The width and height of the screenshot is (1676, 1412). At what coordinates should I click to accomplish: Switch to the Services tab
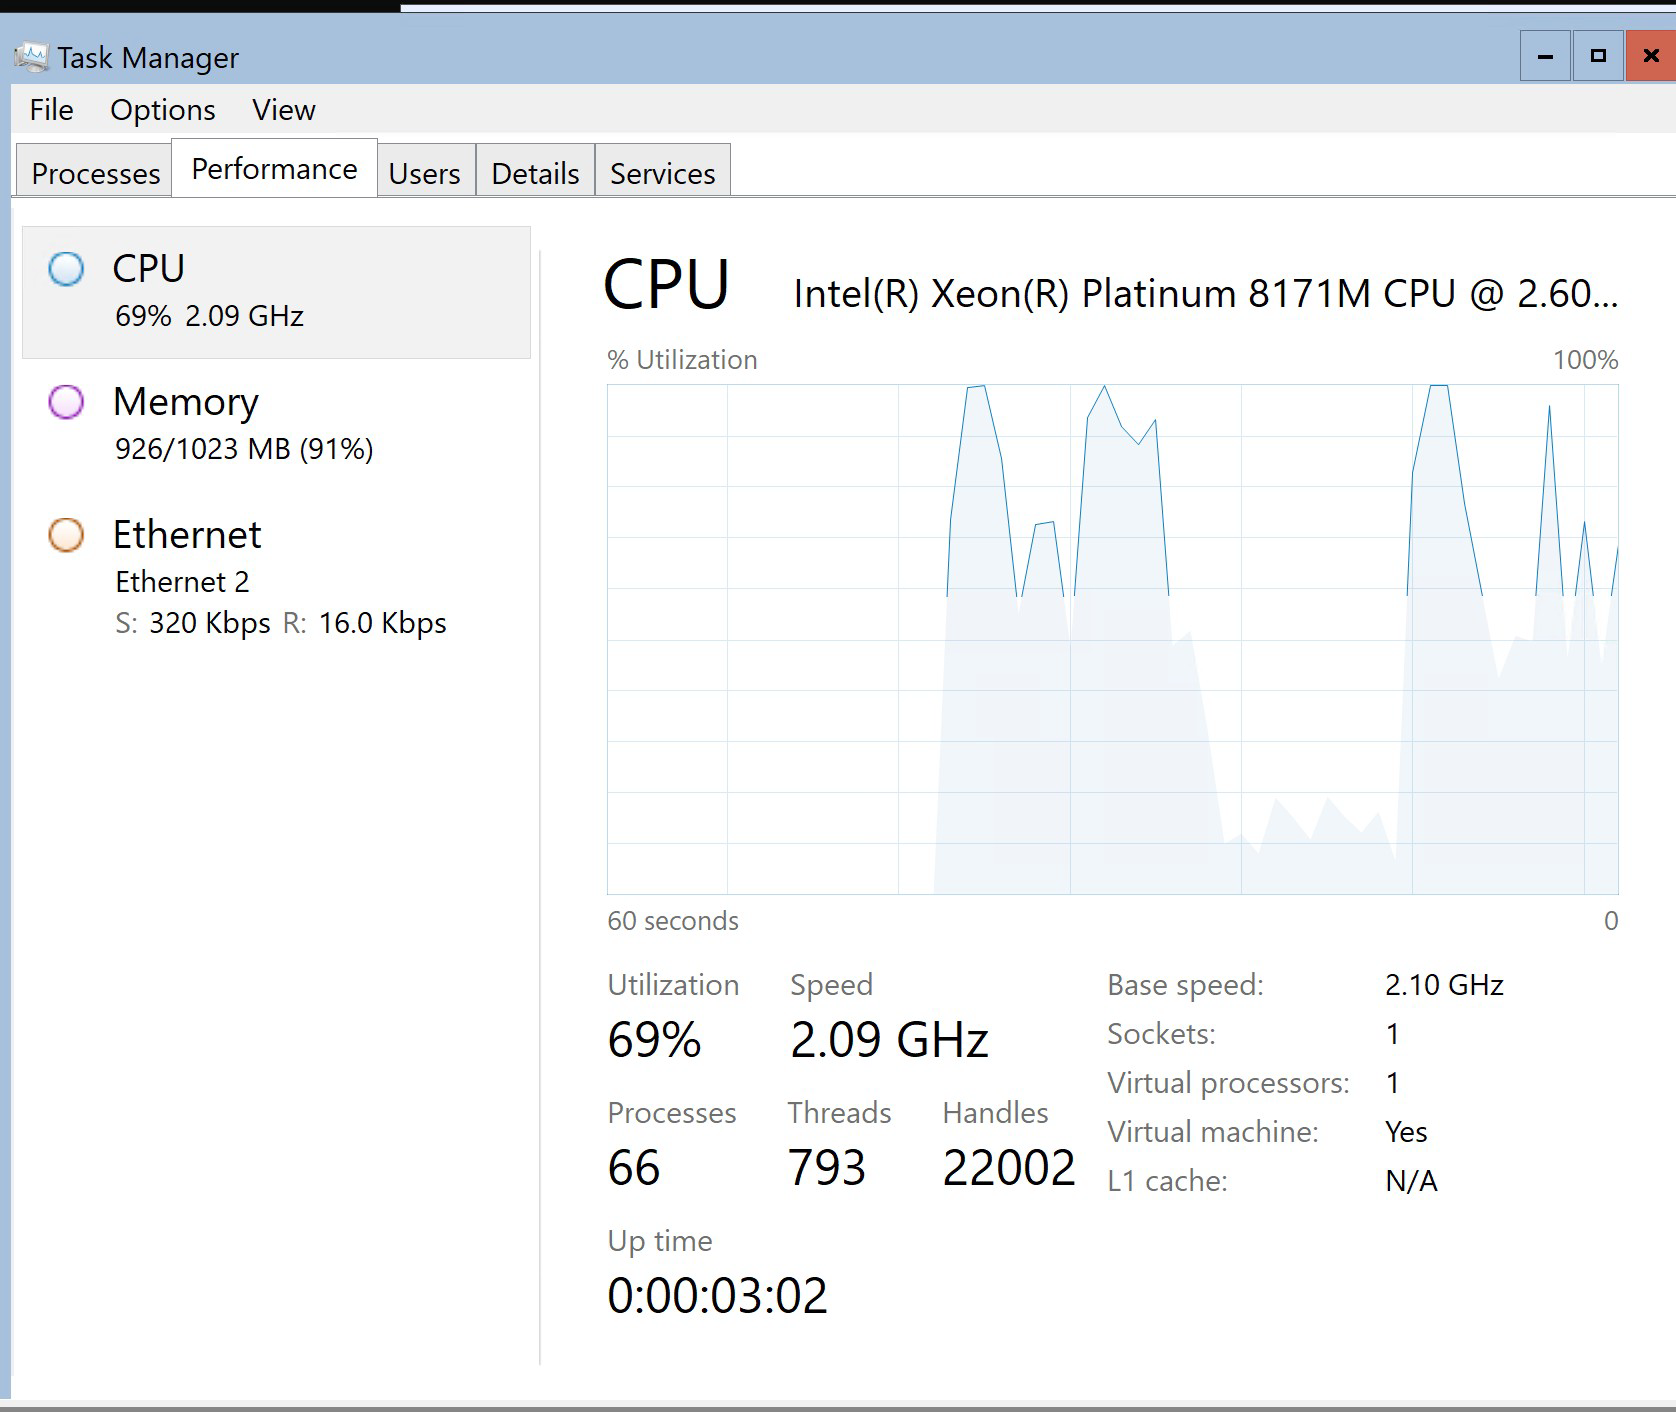pos(662,173)
